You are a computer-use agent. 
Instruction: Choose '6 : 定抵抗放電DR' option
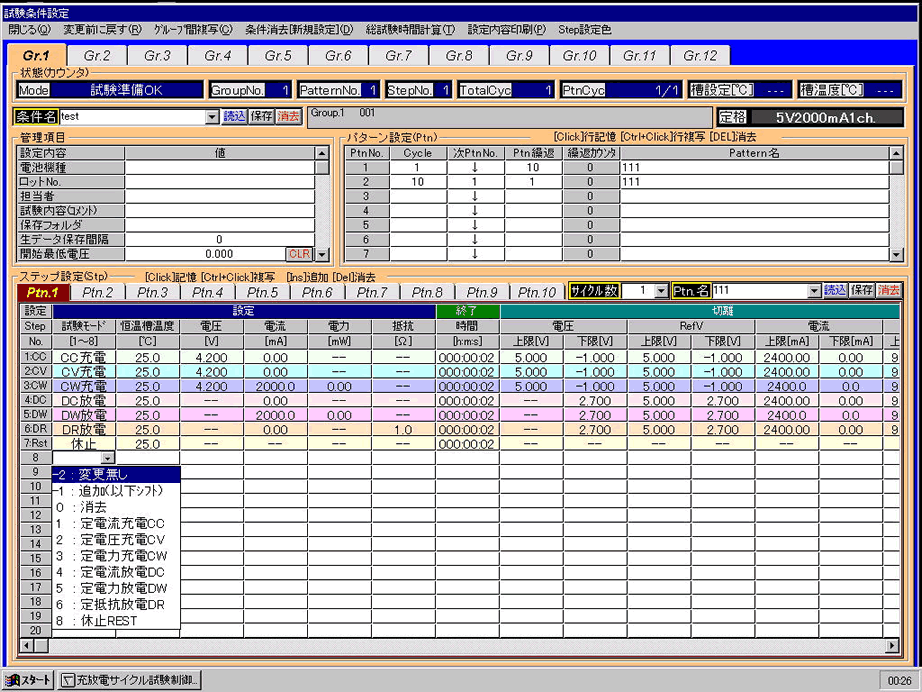click(116, 604)
